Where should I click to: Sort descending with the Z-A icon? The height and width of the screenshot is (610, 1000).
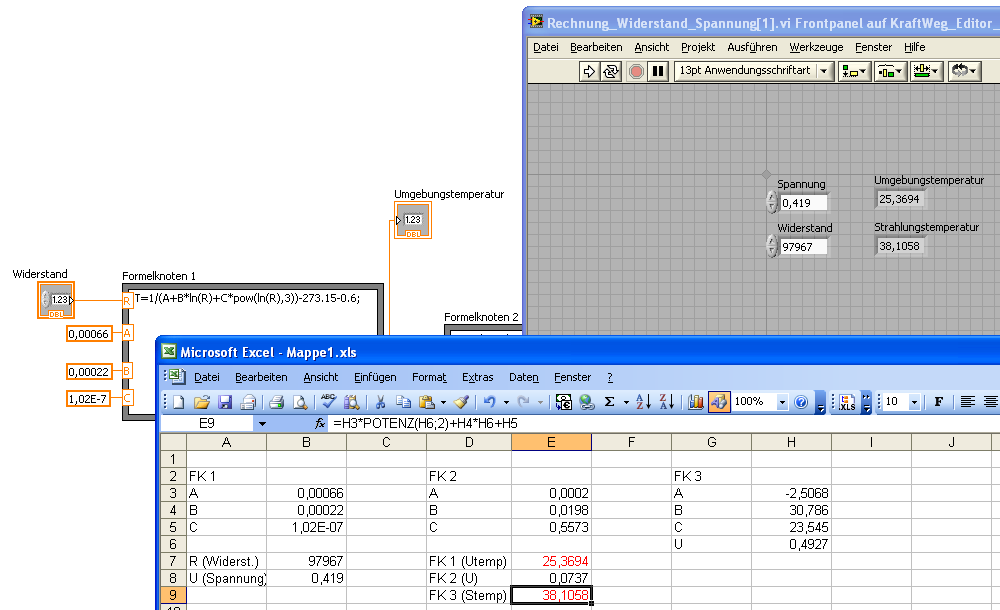pyautogui.click(x=667, y=401)
